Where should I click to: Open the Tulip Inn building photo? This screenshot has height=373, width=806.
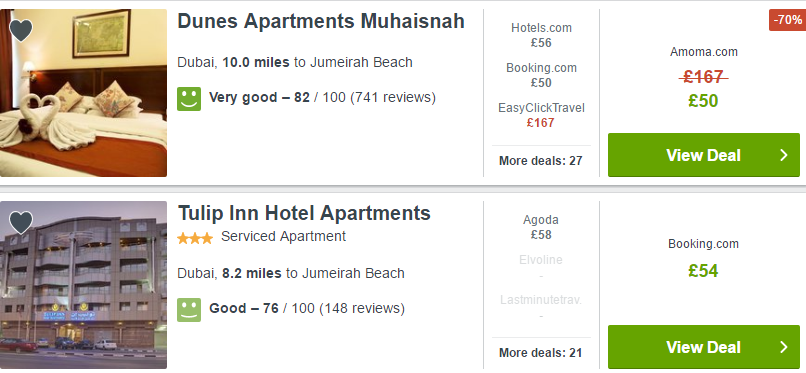click(x=83, y=285)
